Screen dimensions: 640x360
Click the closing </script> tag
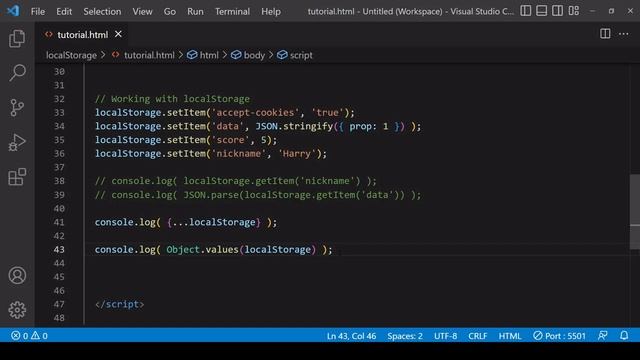click(120, 304)
